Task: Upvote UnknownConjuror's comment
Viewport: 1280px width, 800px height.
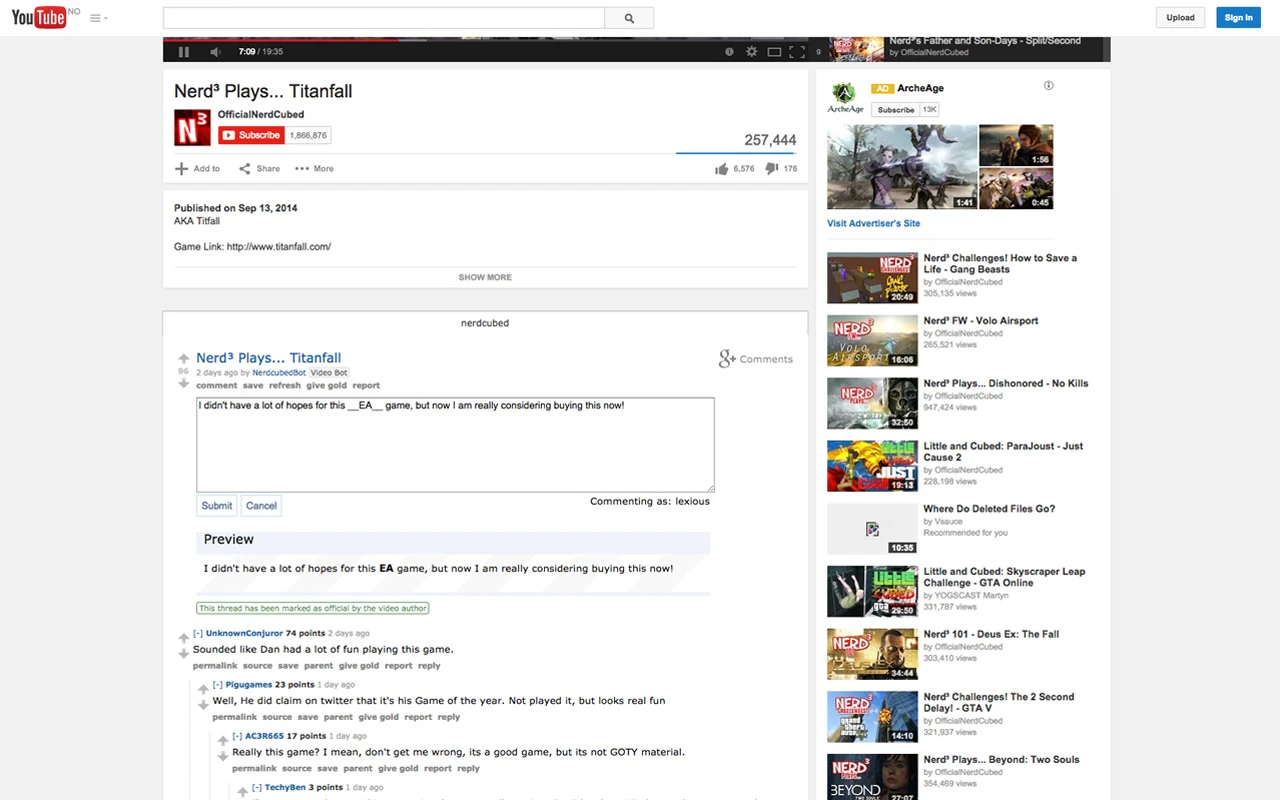Action: [184, 637]
